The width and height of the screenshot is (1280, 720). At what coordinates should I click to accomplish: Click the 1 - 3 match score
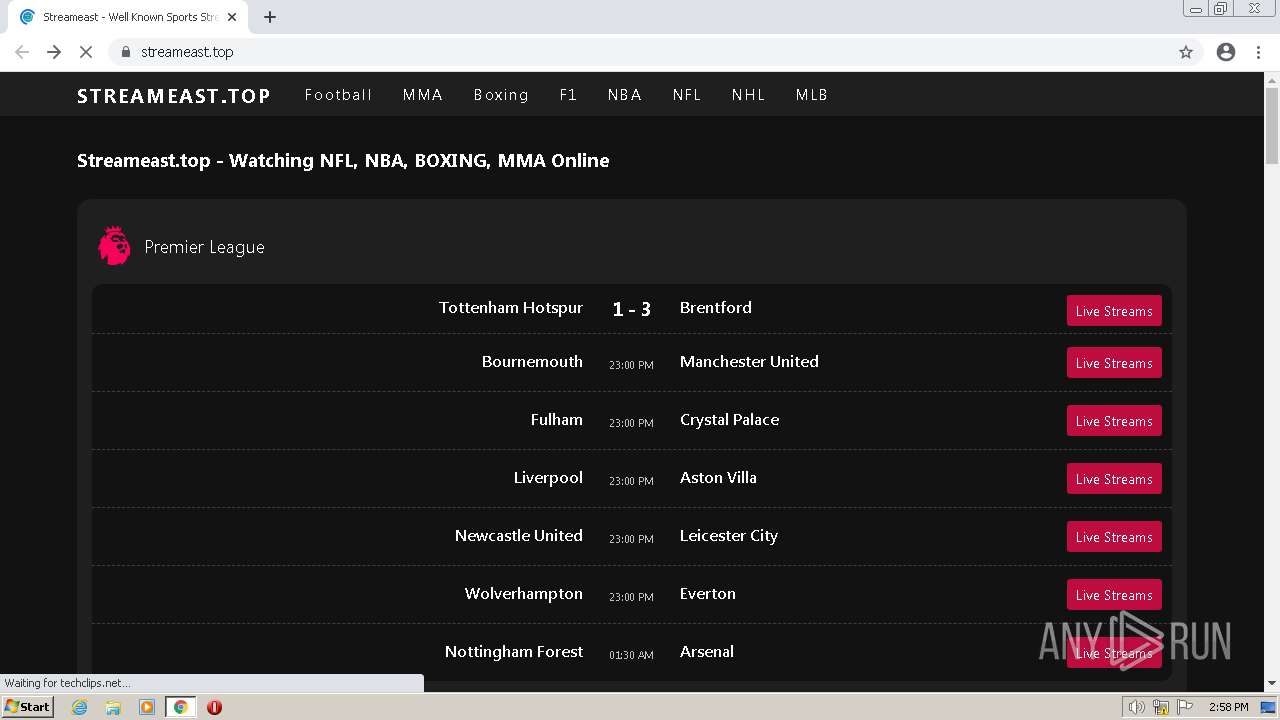[x=632, y=310]
